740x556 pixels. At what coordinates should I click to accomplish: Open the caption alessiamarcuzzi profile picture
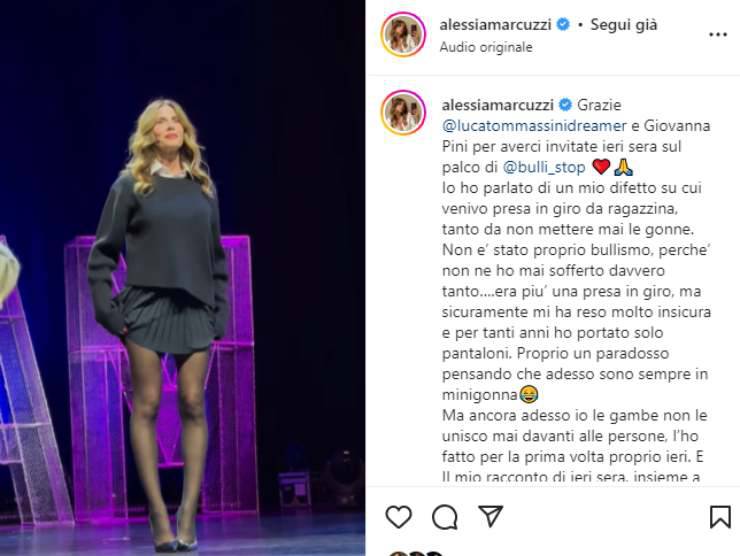[x=404, y=112]
